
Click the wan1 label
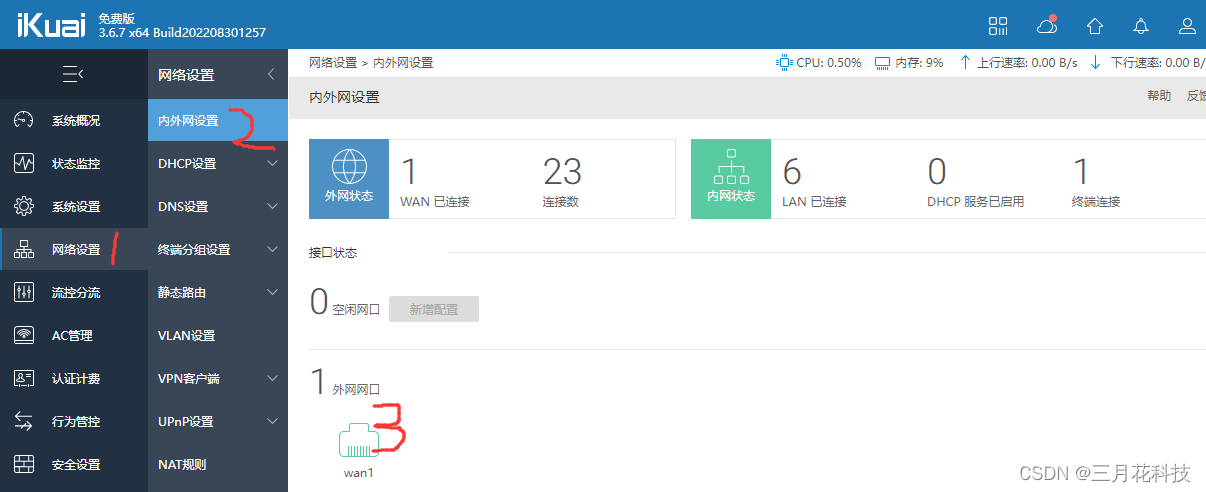358,473
